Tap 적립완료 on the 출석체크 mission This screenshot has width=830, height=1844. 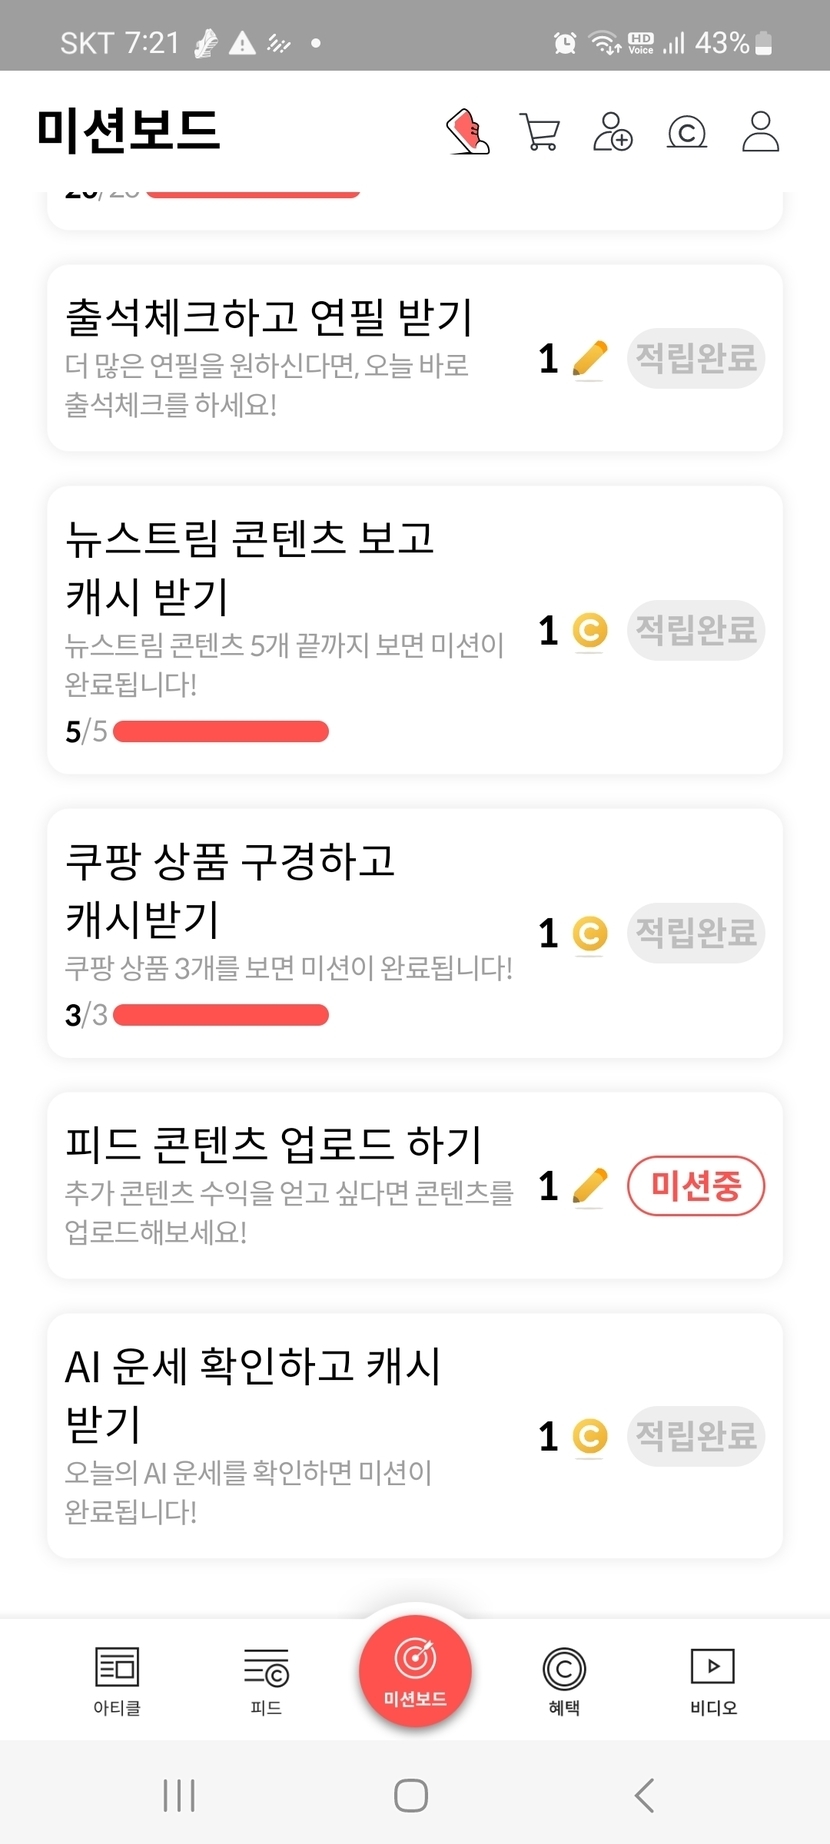tap(696, 358)
